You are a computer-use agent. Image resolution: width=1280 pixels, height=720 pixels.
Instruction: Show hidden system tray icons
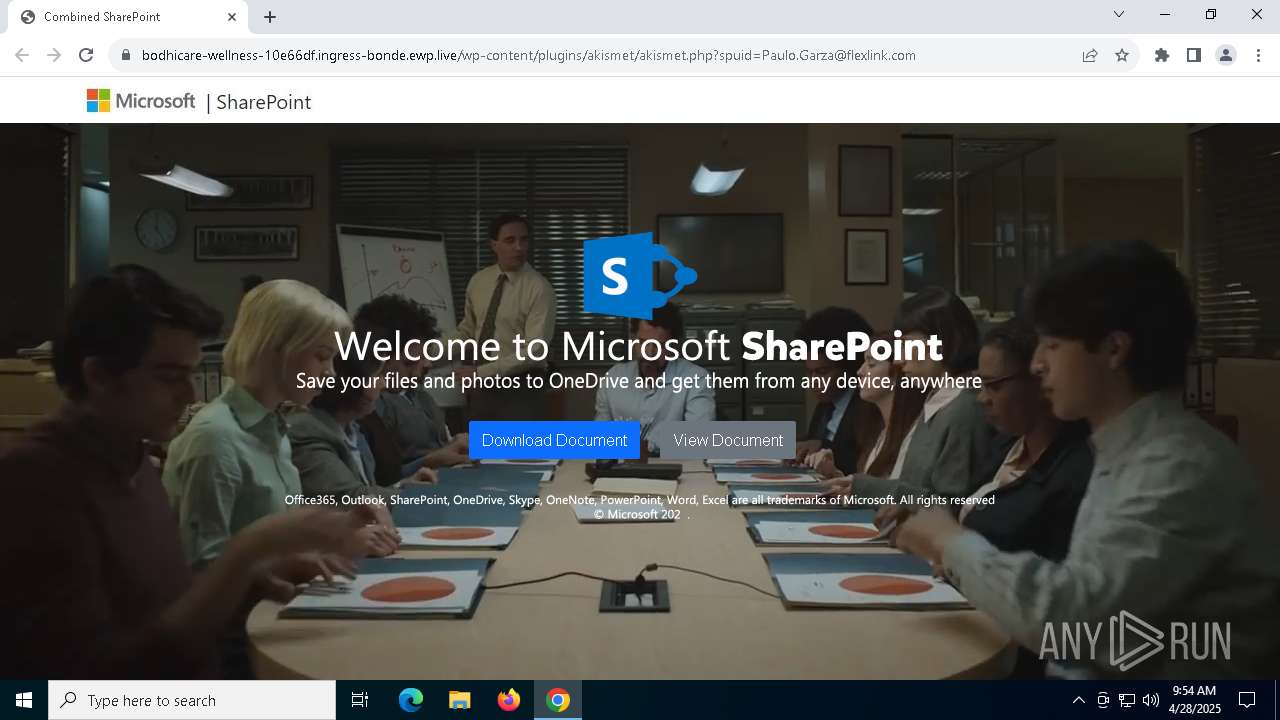pos(1078,700)
